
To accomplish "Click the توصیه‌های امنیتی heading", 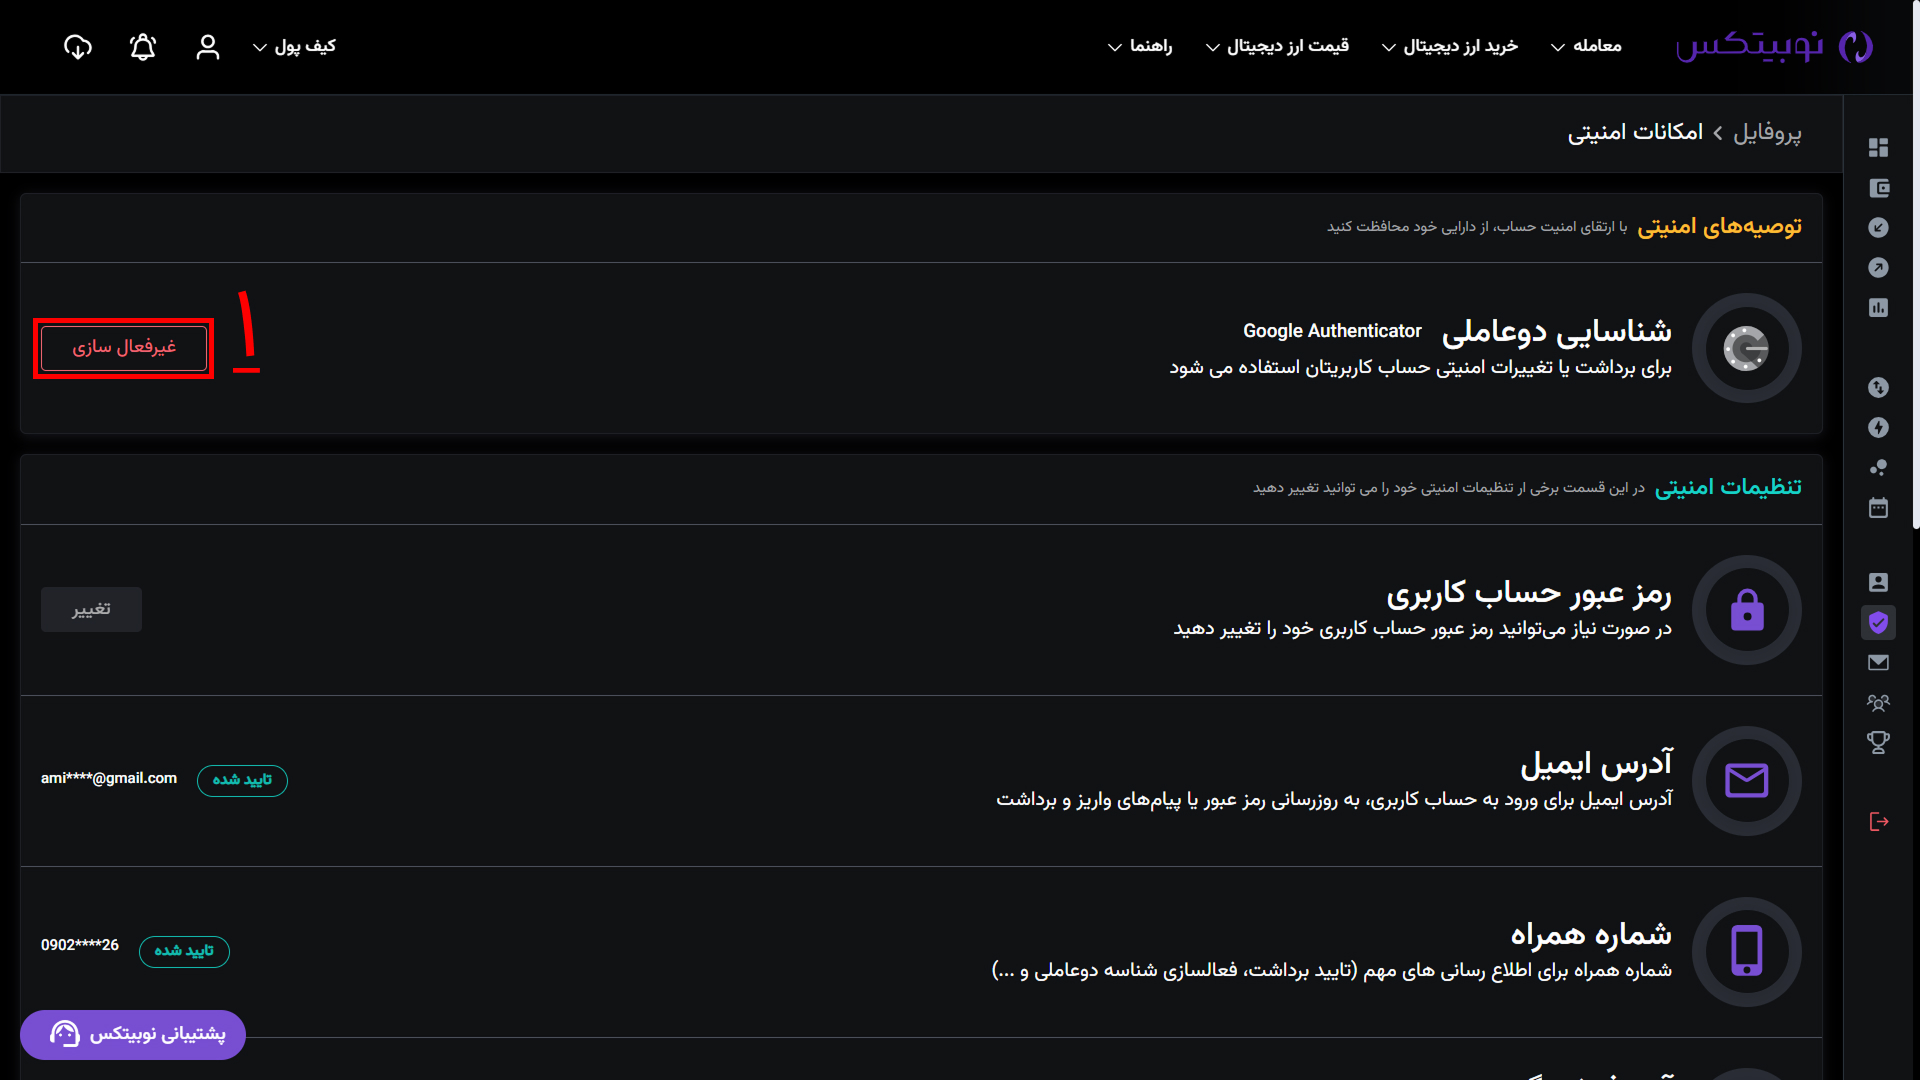I will pos(1719,227).
